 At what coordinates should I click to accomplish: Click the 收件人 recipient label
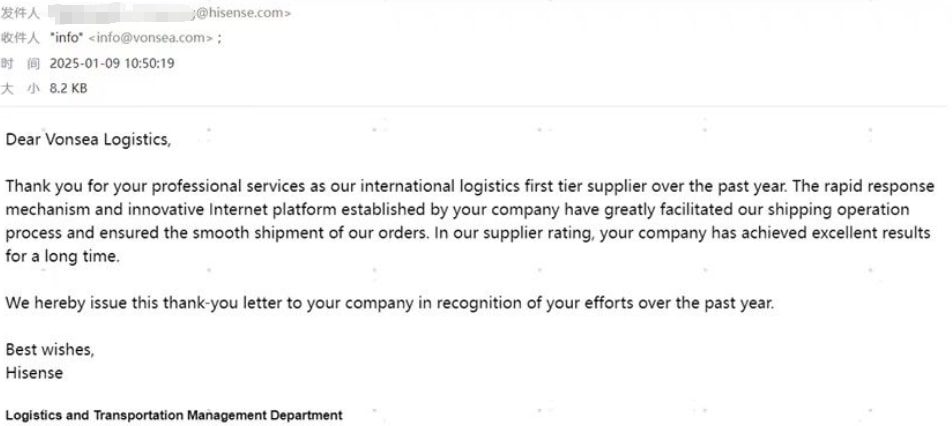(x=20, y=38)
